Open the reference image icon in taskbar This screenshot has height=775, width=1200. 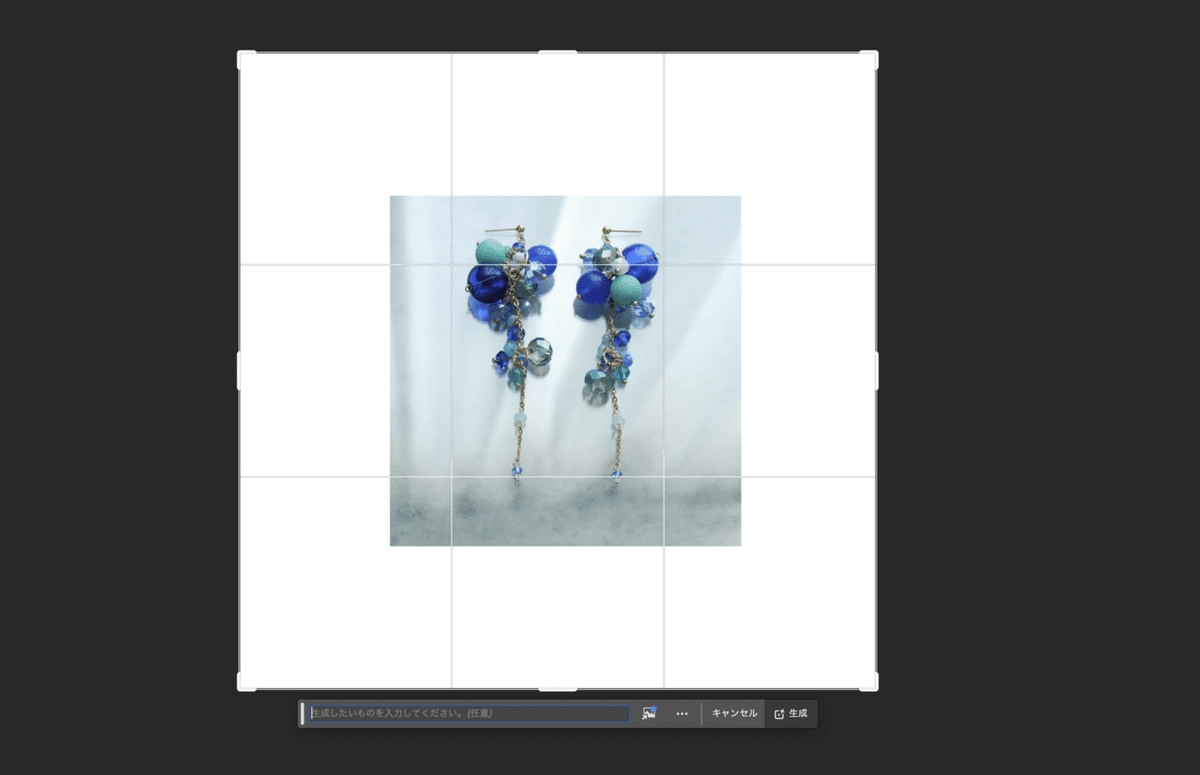(x=649, y=713)
